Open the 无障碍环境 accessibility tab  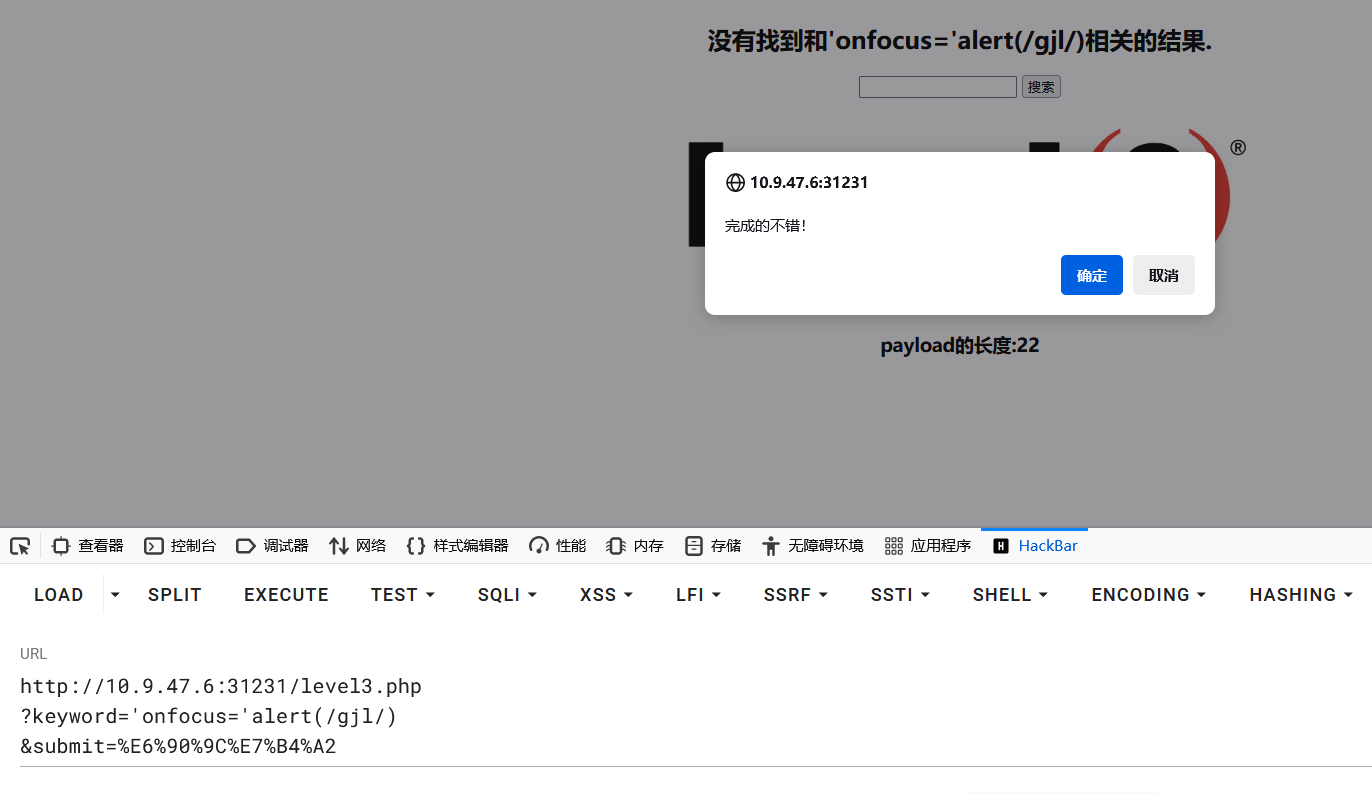(812, 546)
